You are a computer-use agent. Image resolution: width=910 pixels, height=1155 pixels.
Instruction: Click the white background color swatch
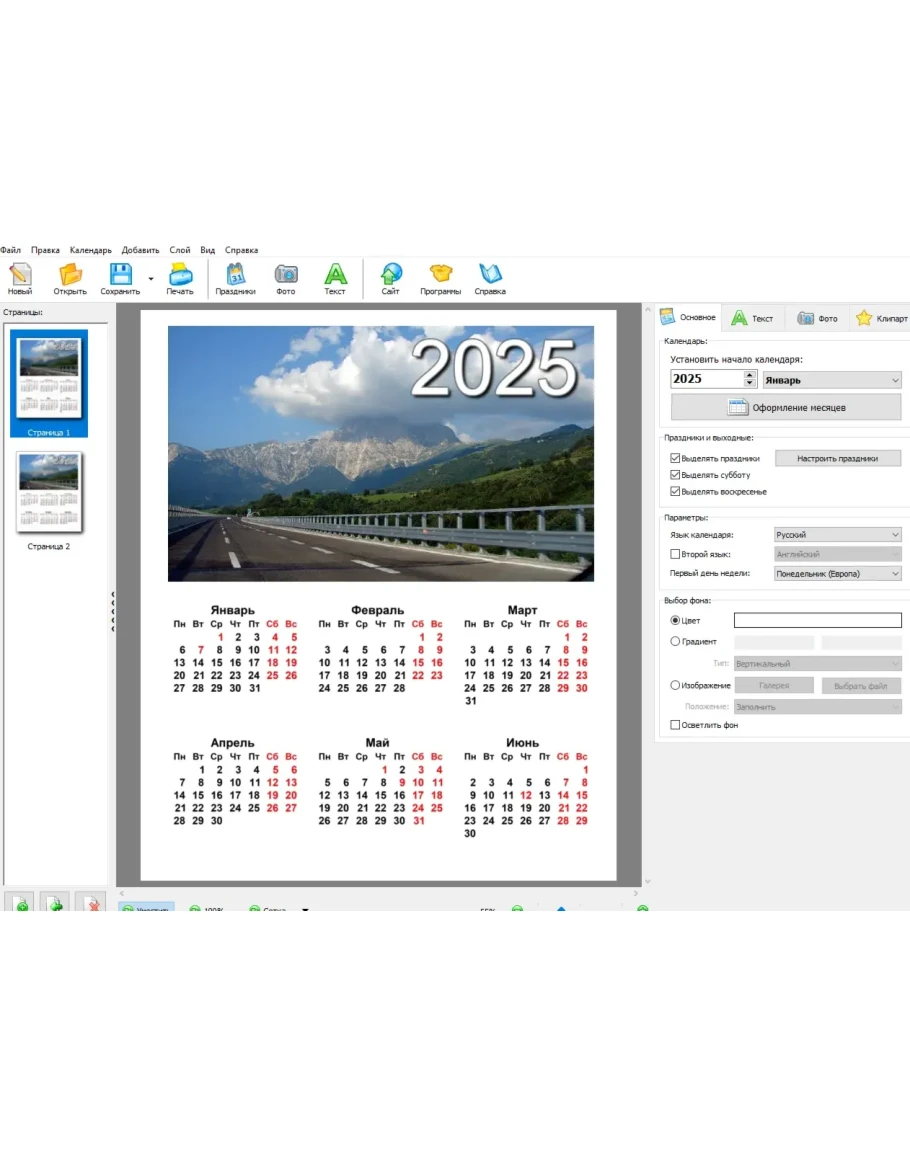coord(817,620)
